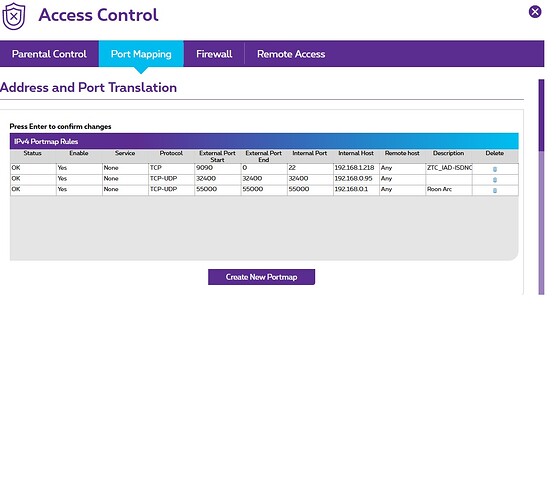
Task: Edit internal host 192.168.1.218 field
Action: tap(356, 168)
